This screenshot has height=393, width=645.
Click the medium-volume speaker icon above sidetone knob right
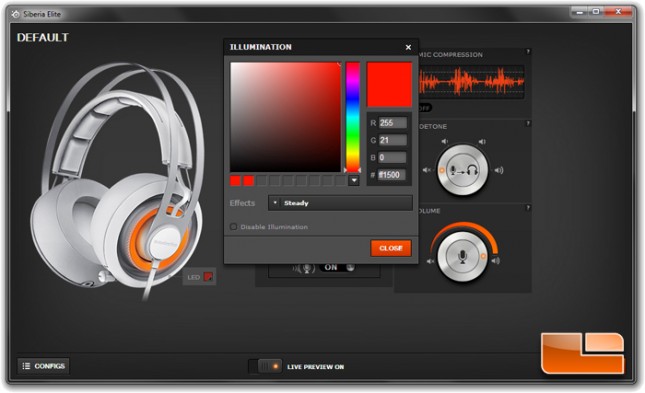pos(482,141)
